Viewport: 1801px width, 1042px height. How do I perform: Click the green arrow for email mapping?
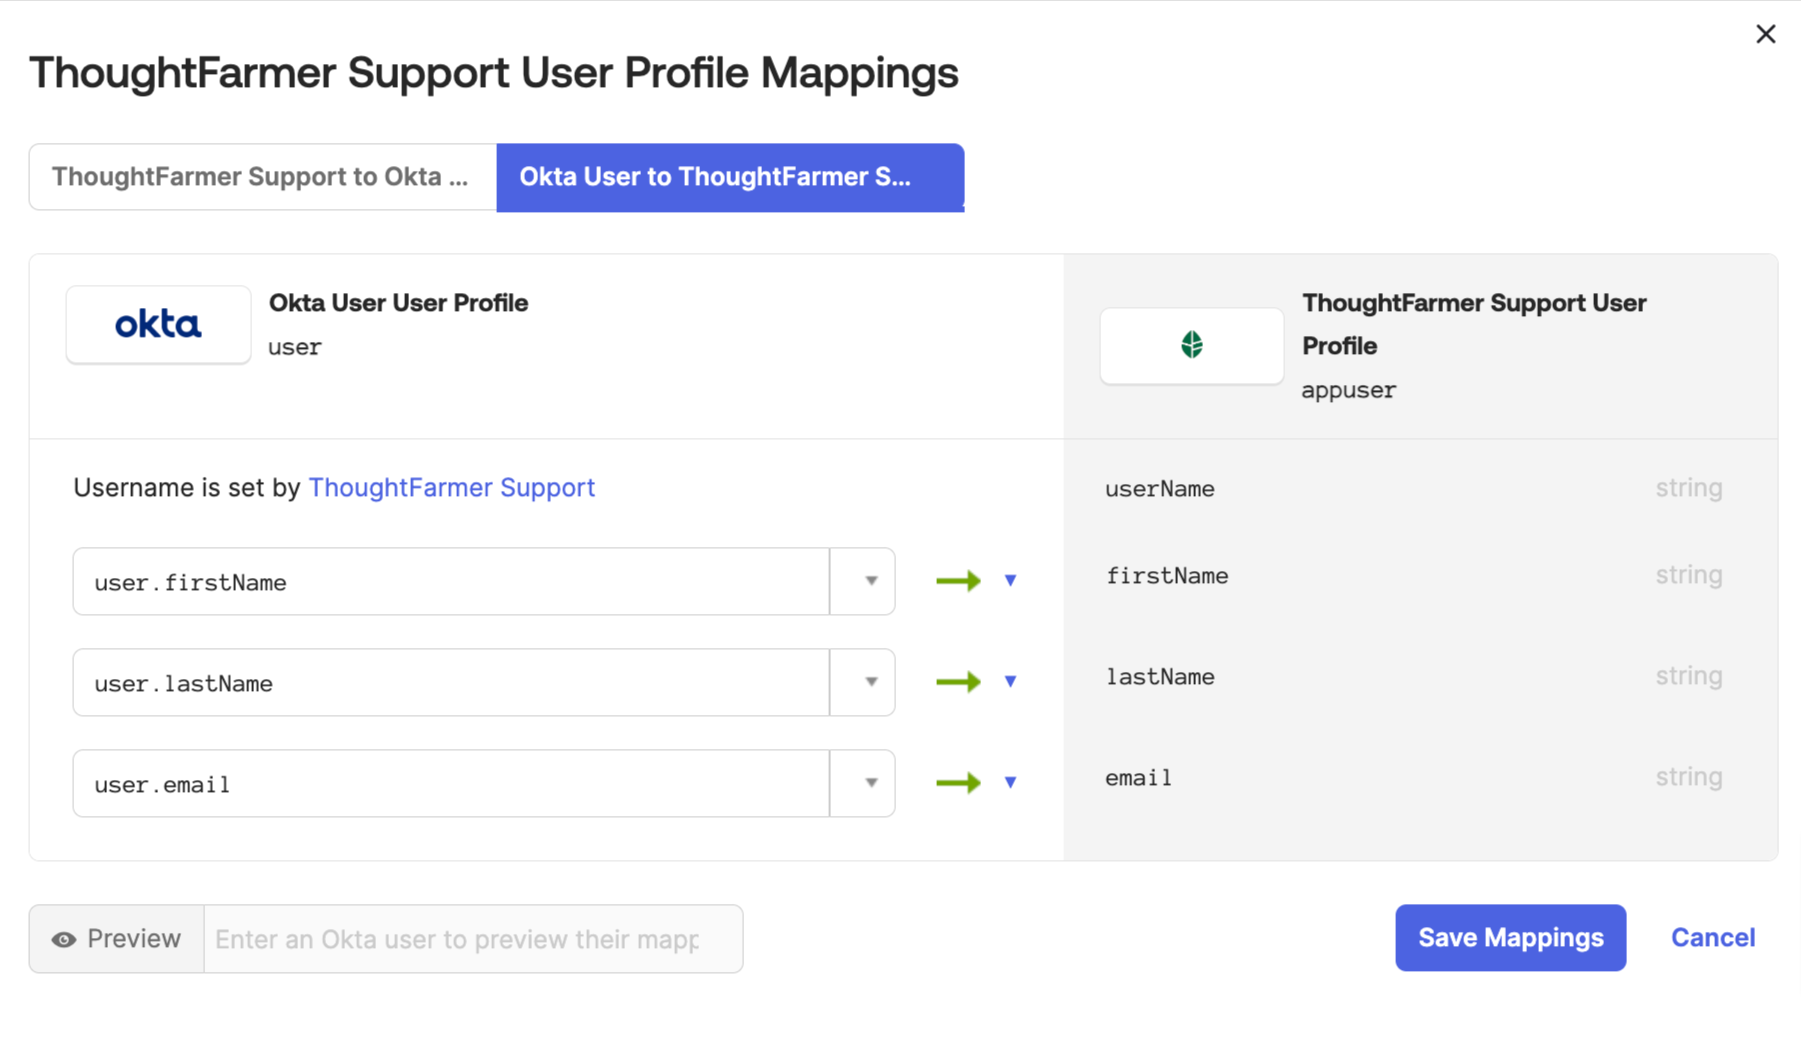958,783
